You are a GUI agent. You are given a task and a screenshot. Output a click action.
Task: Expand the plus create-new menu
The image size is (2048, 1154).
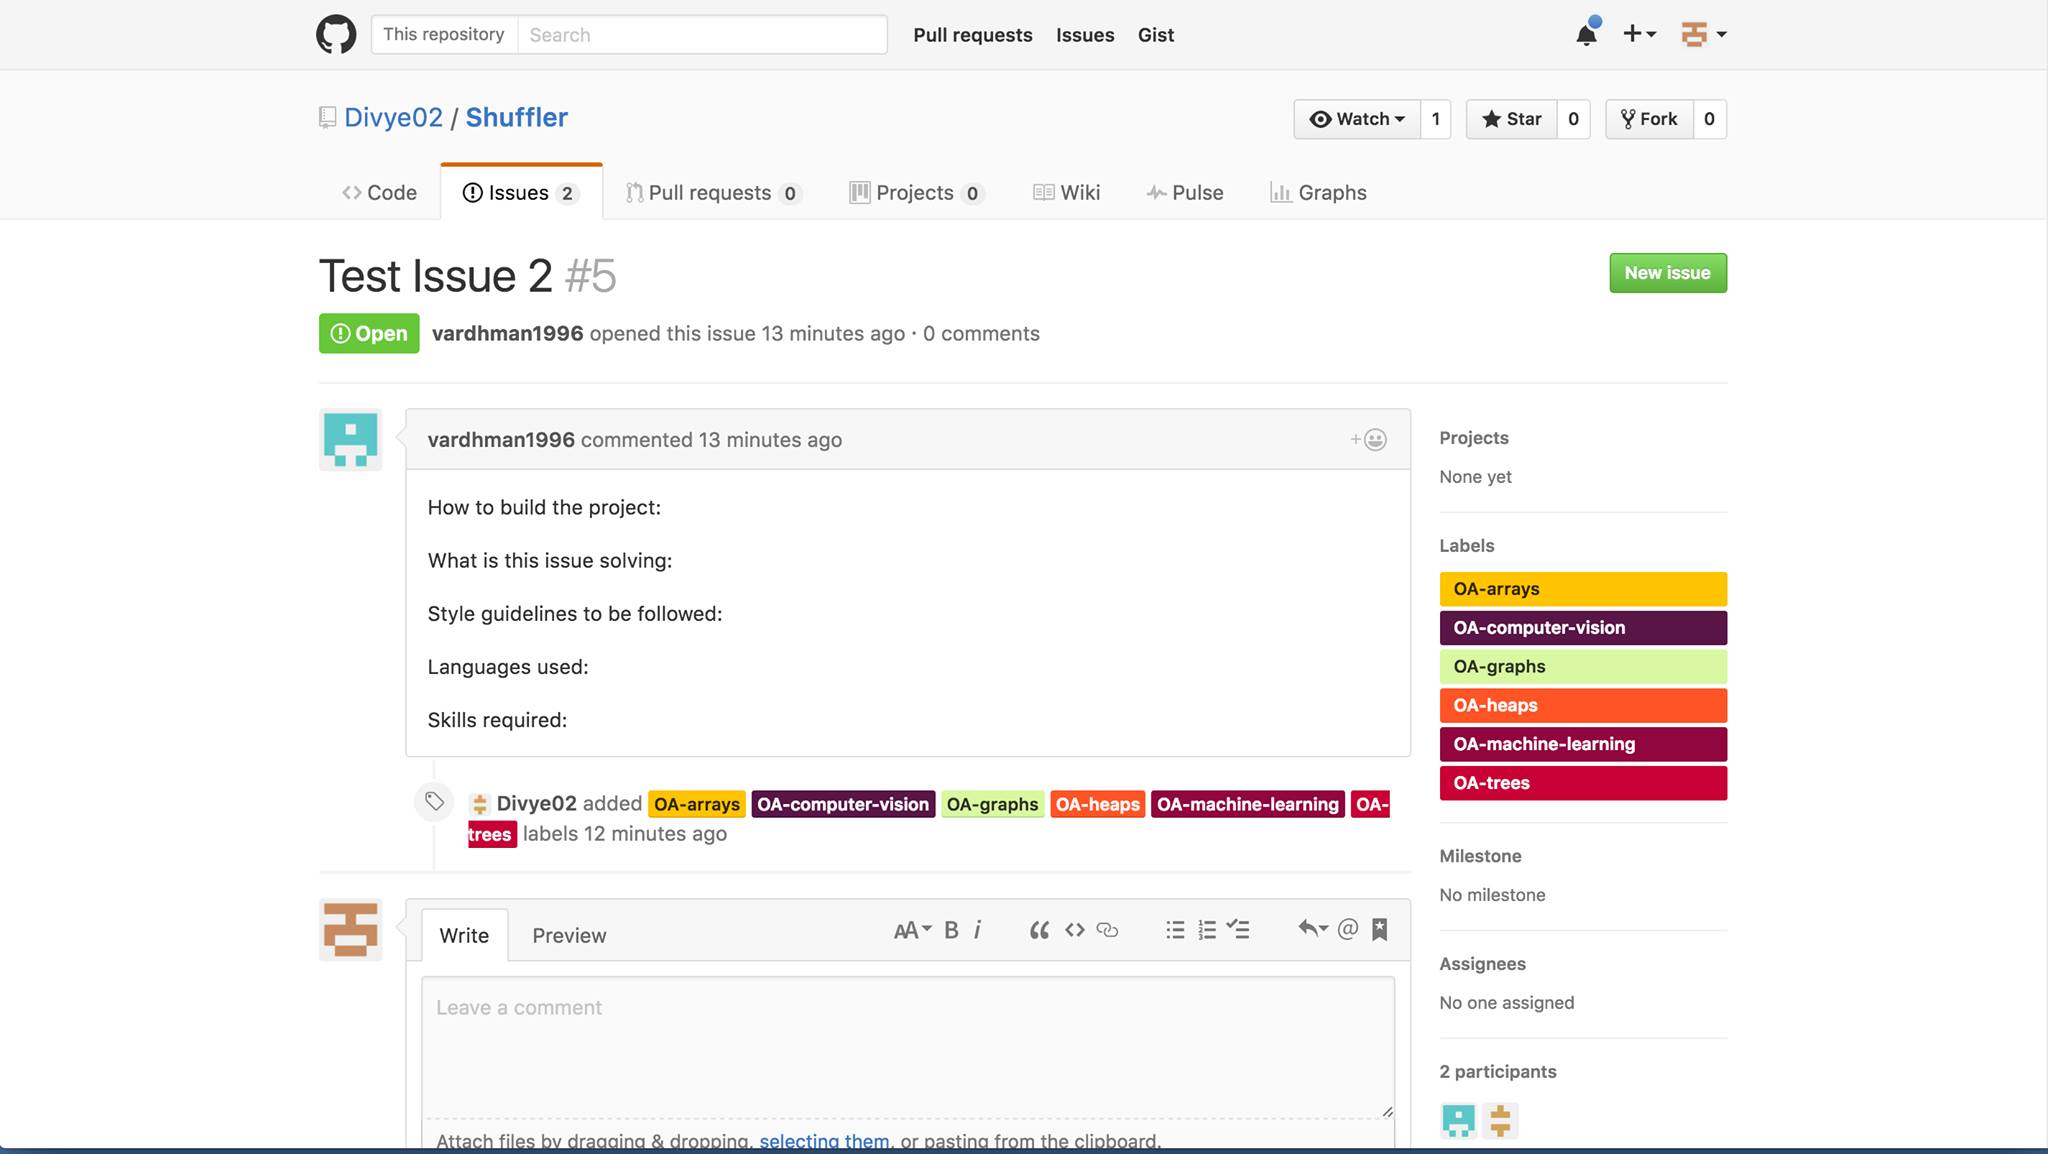tap(1638, 35)
